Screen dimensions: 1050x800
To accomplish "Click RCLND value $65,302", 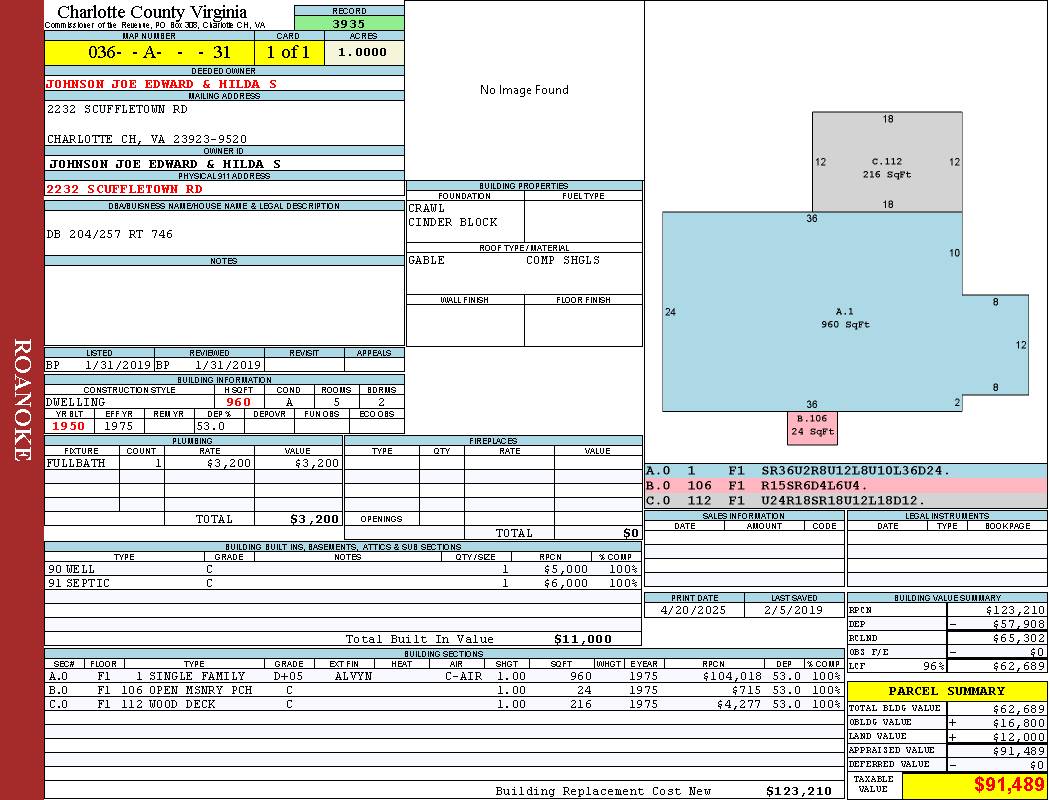I will tap(1019, 639).
